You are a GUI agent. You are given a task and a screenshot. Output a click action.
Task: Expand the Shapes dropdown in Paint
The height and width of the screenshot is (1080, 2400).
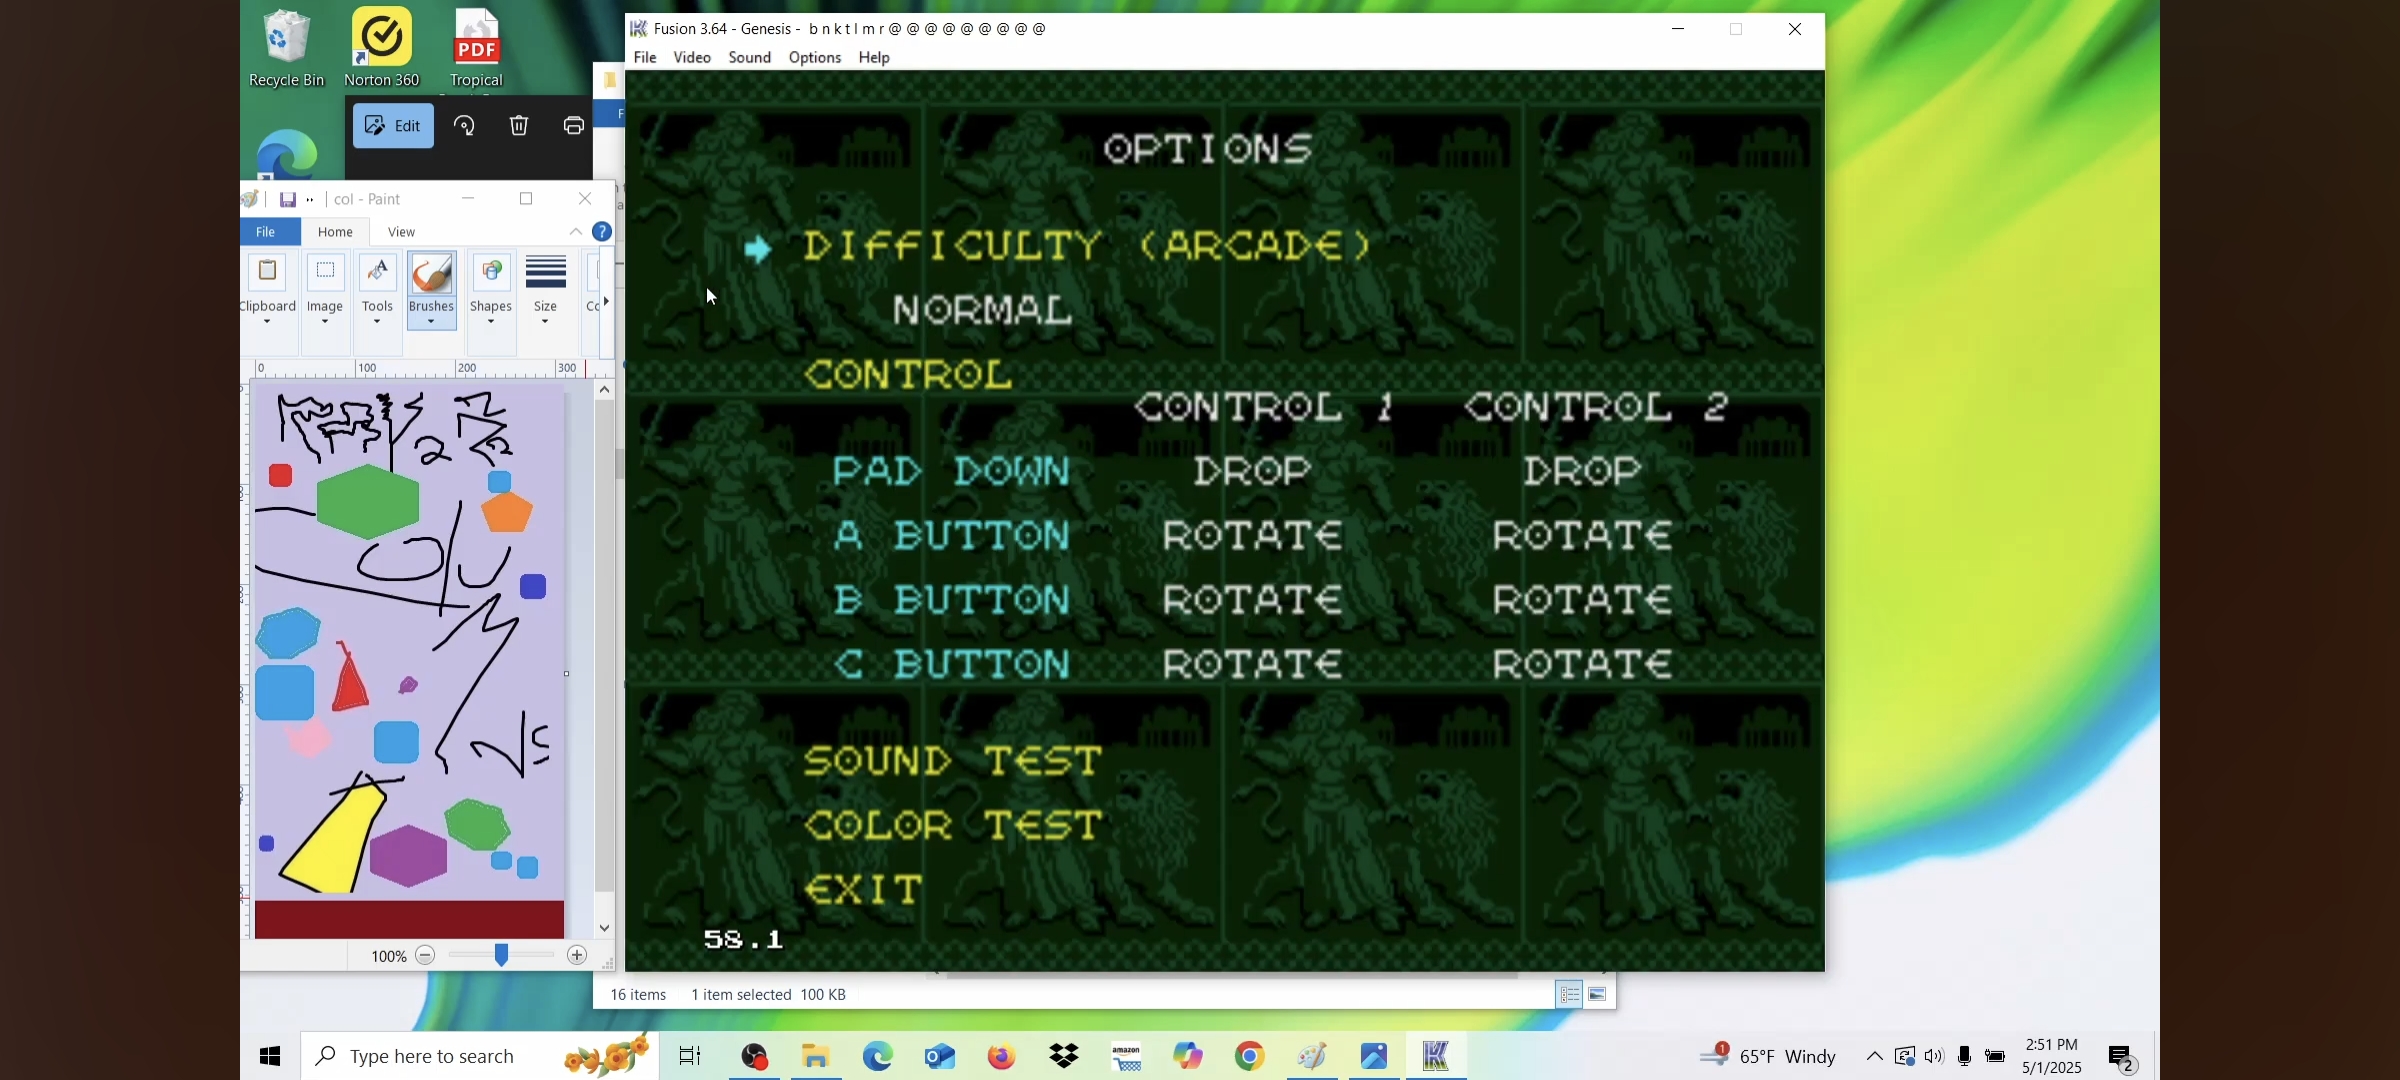point(491,322)
